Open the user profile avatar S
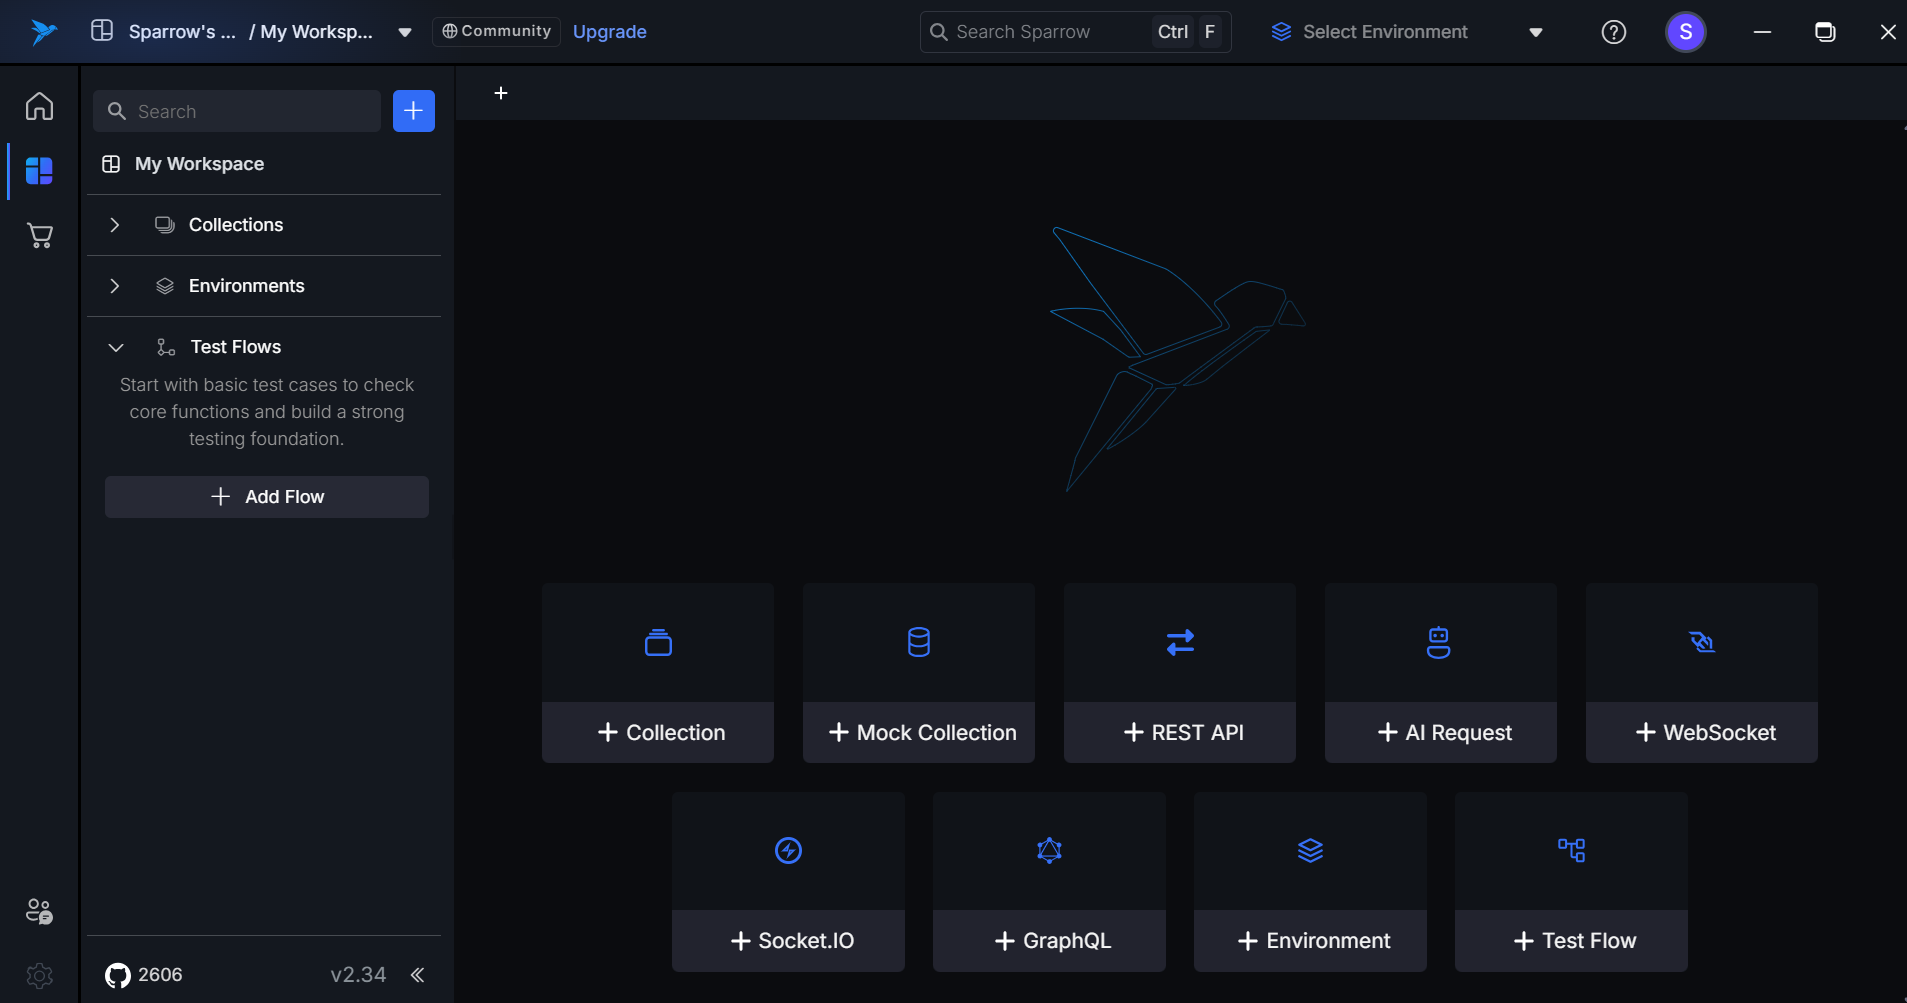 1685,32
